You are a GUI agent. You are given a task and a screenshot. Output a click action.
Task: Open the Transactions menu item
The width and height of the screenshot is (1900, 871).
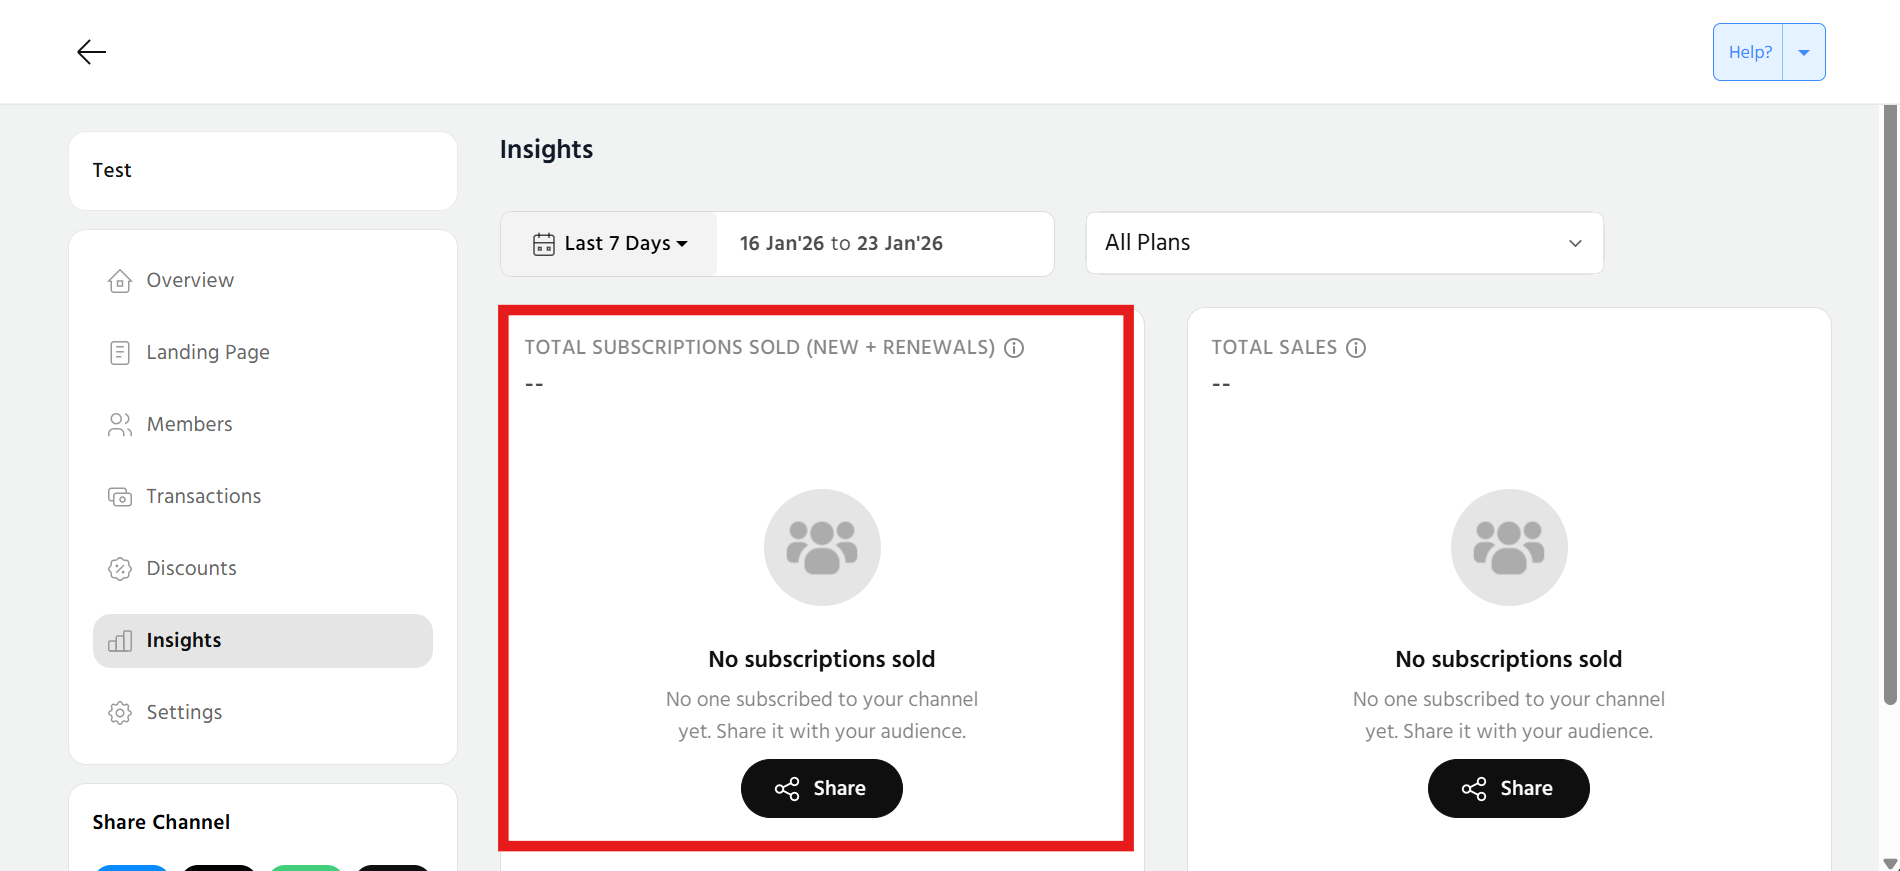point(203,497)
